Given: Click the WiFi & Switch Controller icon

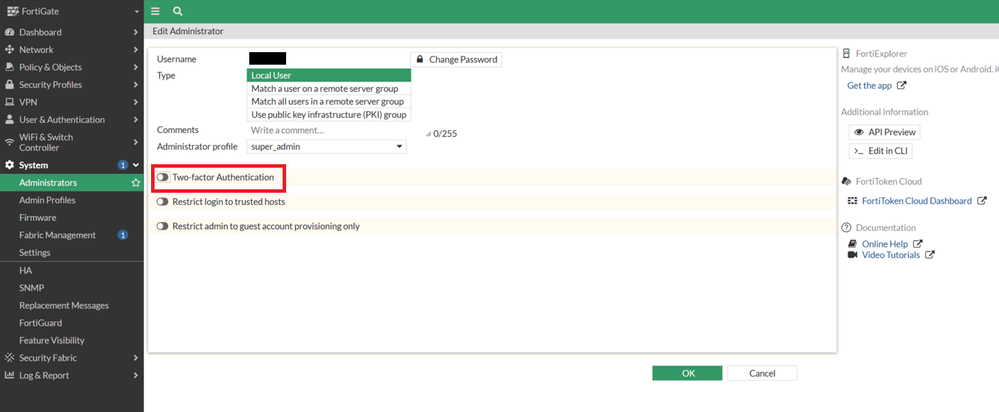Looking at the screenshot, I should (x=10, y=143).
